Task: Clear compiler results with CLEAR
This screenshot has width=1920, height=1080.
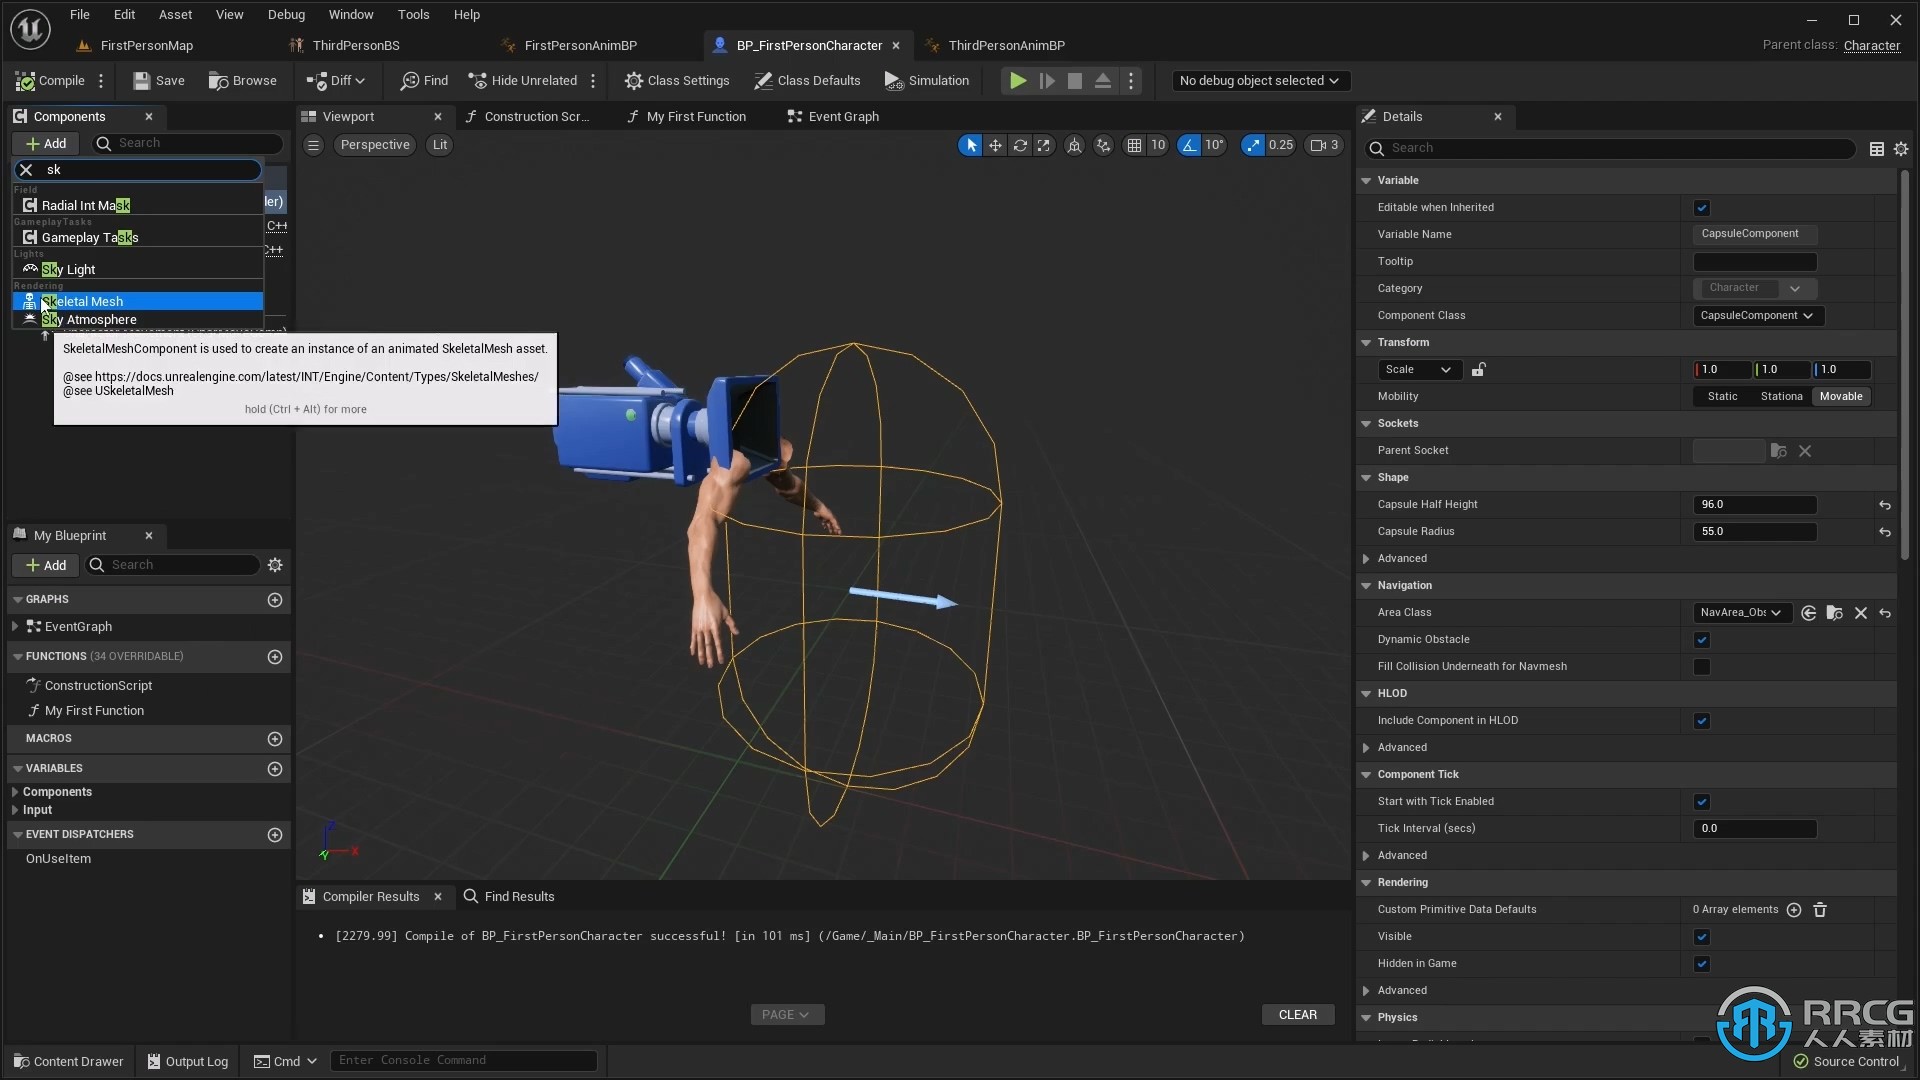Action: coord(1297,1015)
